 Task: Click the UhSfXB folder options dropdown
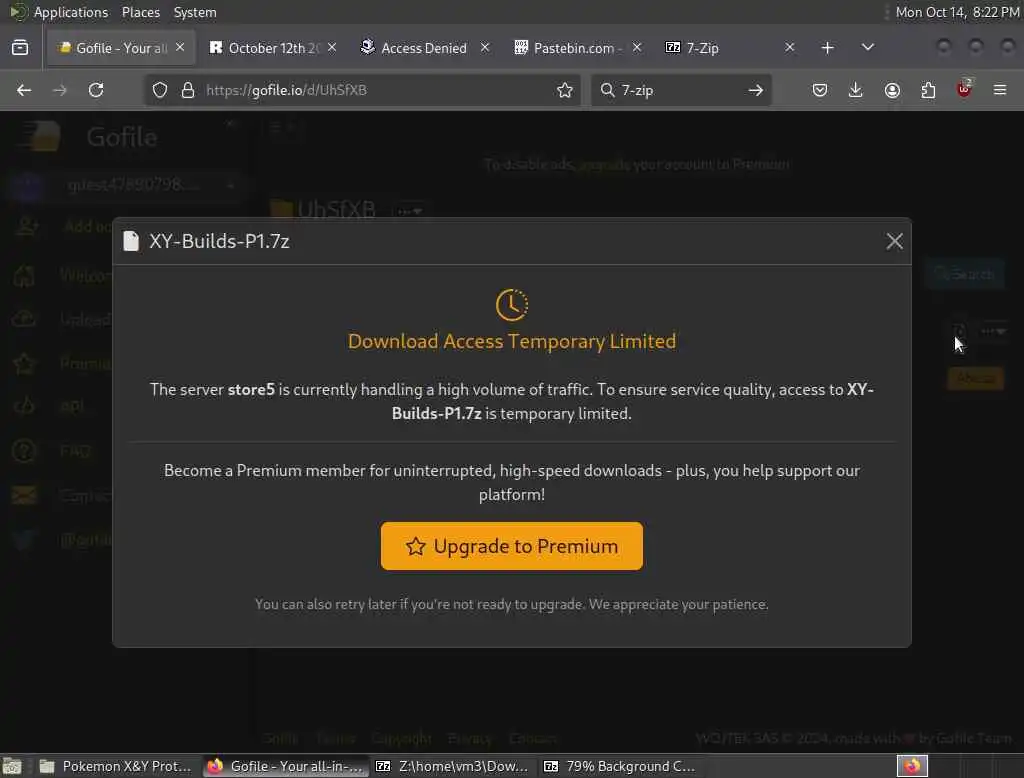[409, 211]
